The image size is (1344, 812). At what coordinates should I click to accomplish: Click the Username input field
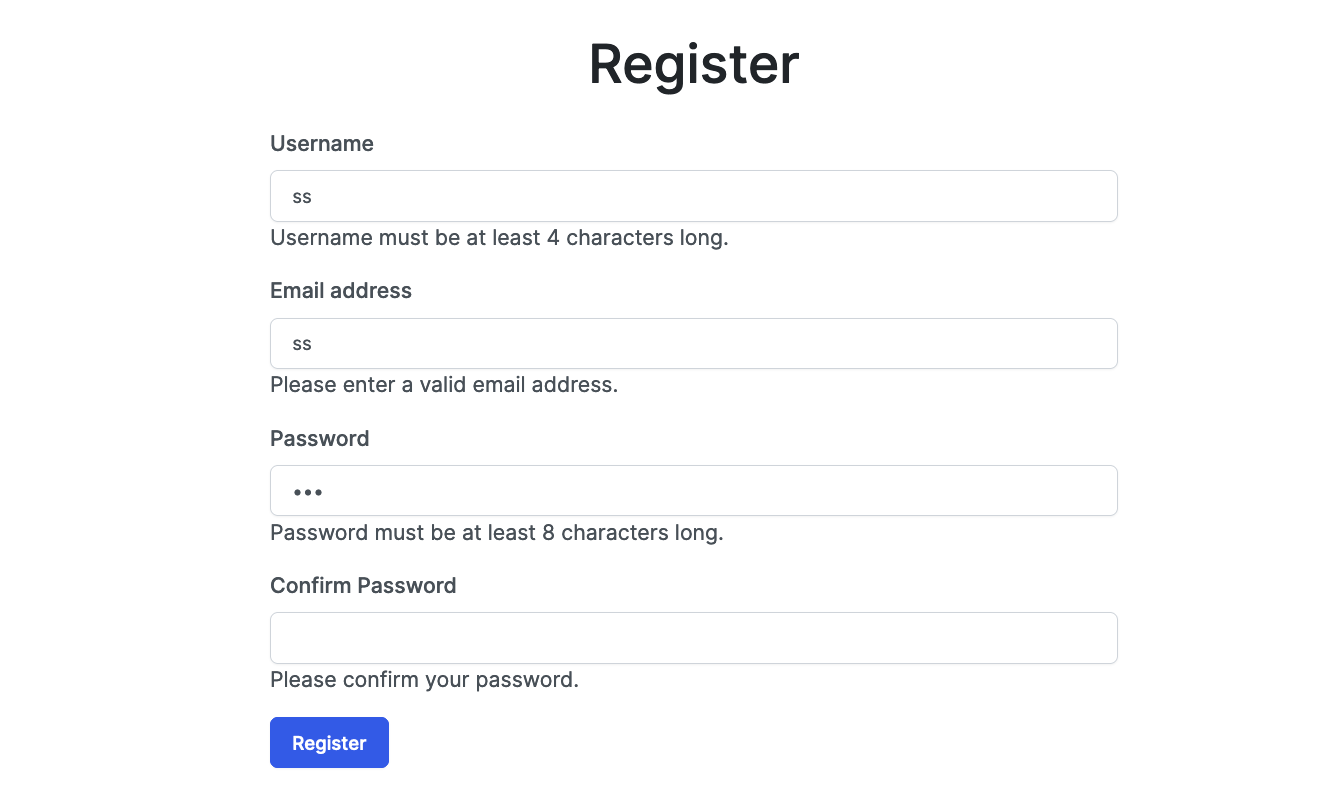pos(693,196)
